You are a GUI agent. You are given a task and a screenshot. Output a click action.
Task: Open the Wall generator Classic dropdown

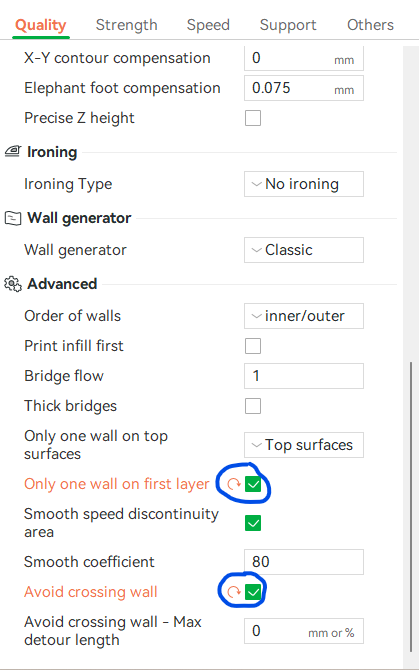(x=304, y=250)
